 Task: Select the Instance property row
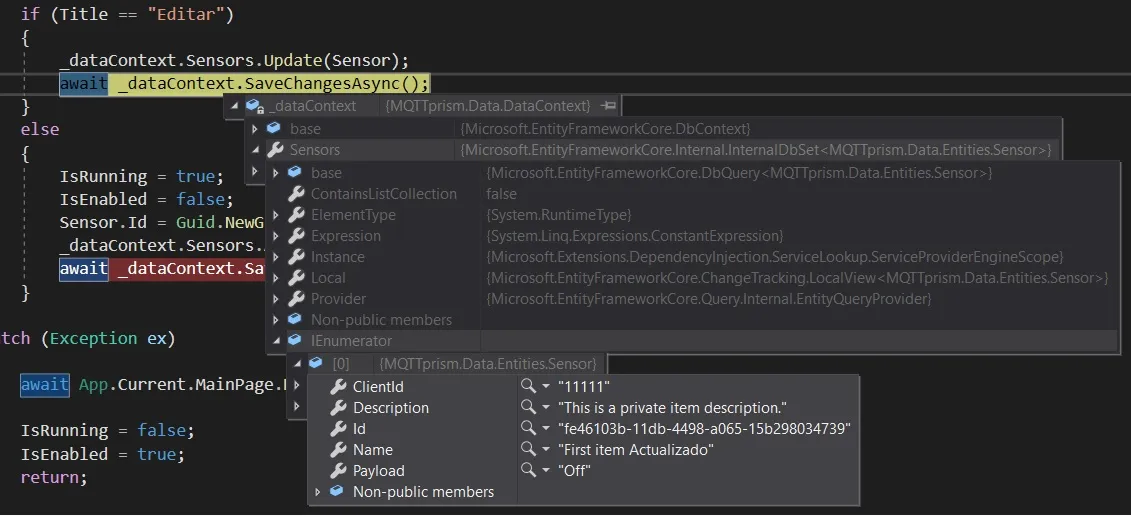pyautogui.click(x=338, y=257)
